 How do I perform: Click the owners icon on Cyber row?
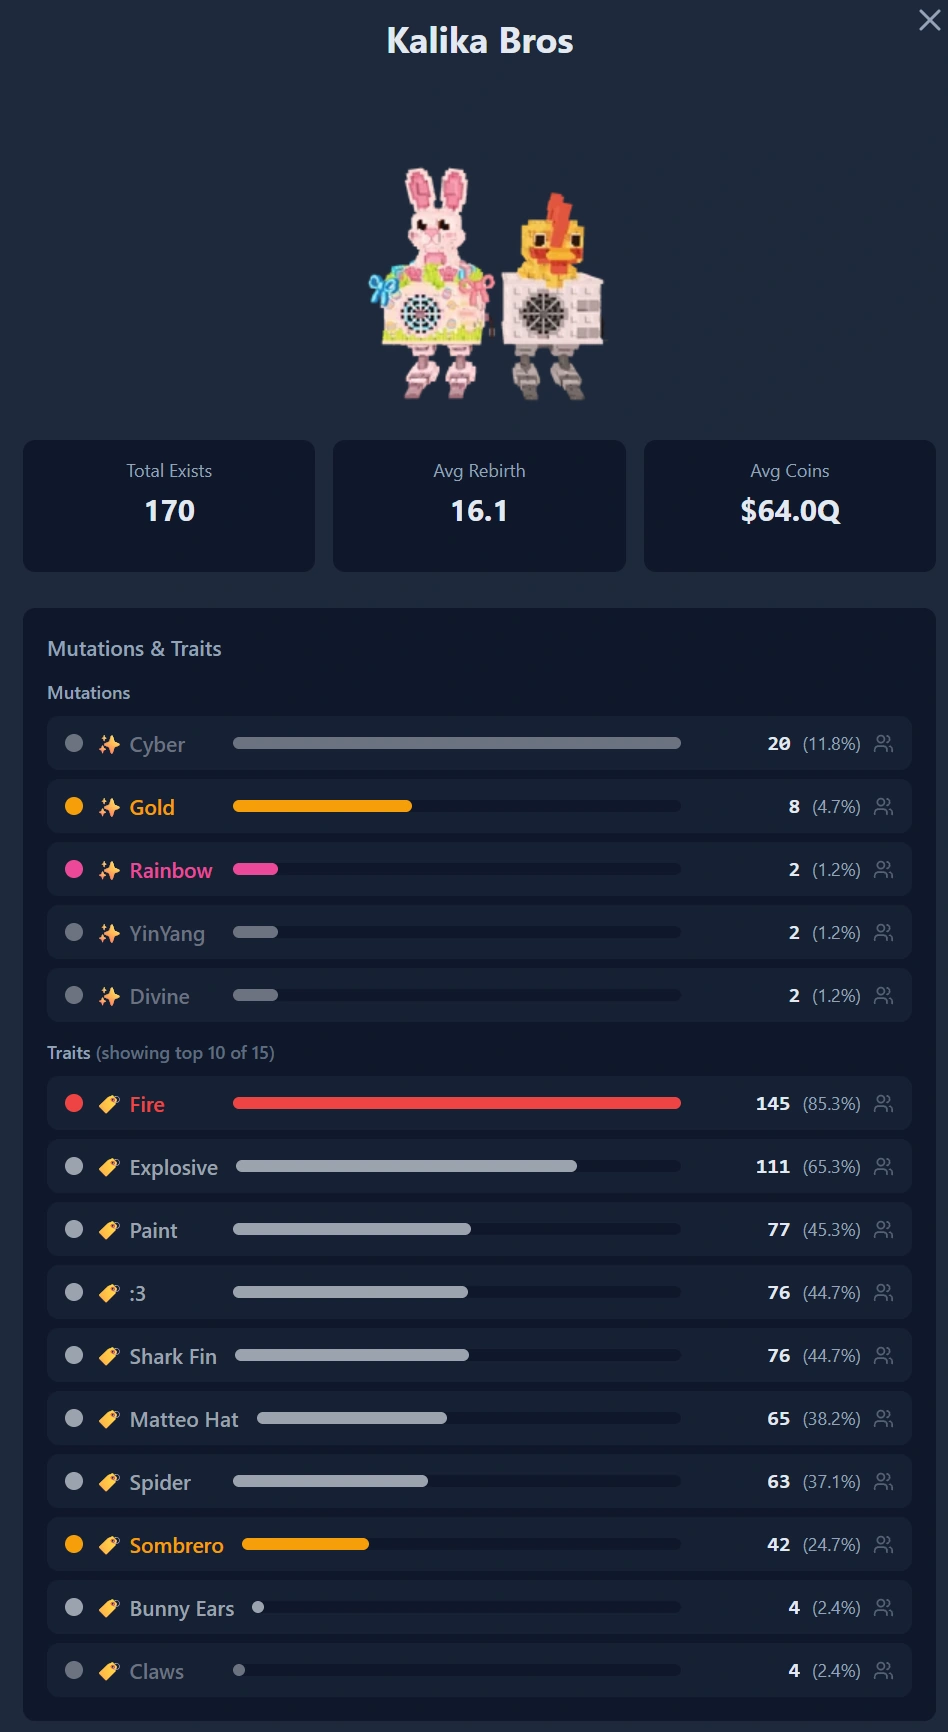[x=883, y=744]
